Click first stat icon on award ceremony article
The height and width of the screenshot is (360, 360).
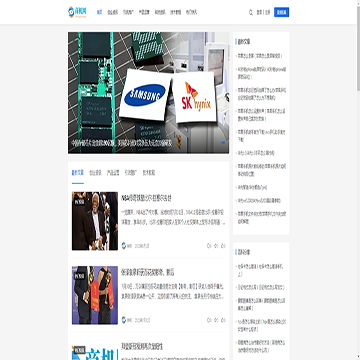pyautogui.click(x=209, y=320)
